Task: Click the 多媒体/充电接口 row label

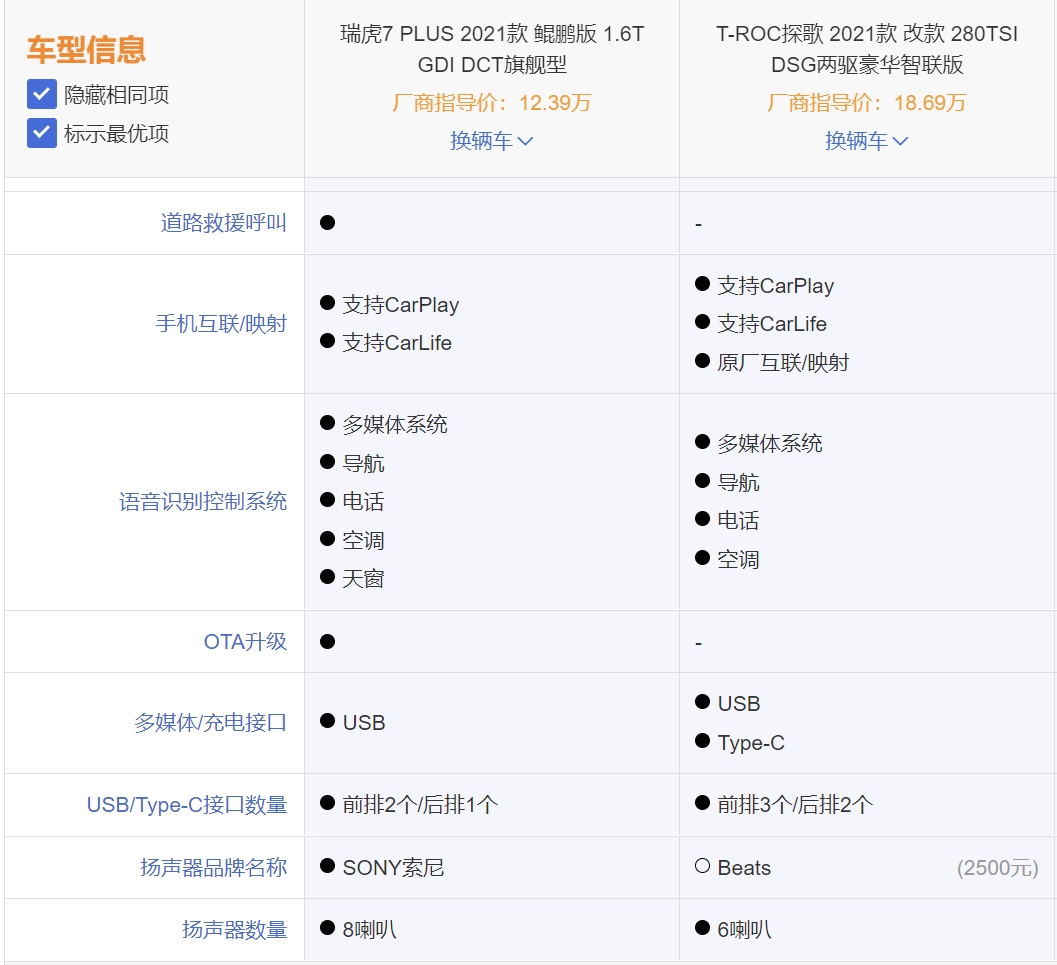Action: (210, 723)
